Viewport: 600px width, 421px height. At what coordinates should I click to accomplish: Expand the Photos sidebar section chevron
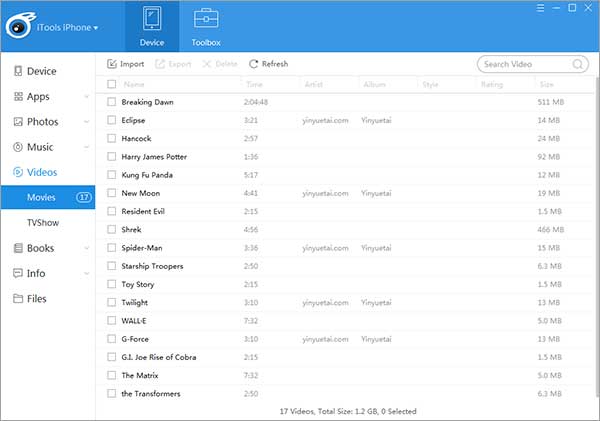[85, 121]
